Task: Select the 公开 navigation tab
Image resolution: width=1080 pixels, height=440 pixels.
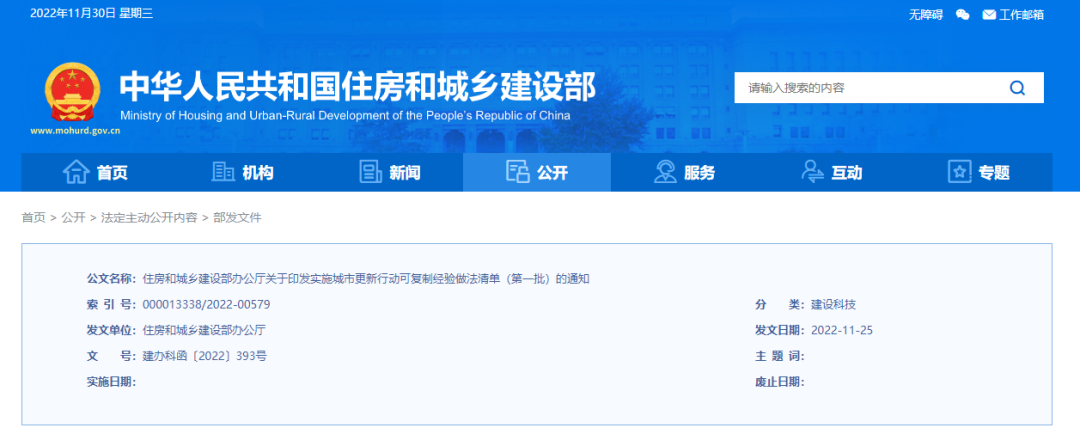Action: tap(537, 172)
